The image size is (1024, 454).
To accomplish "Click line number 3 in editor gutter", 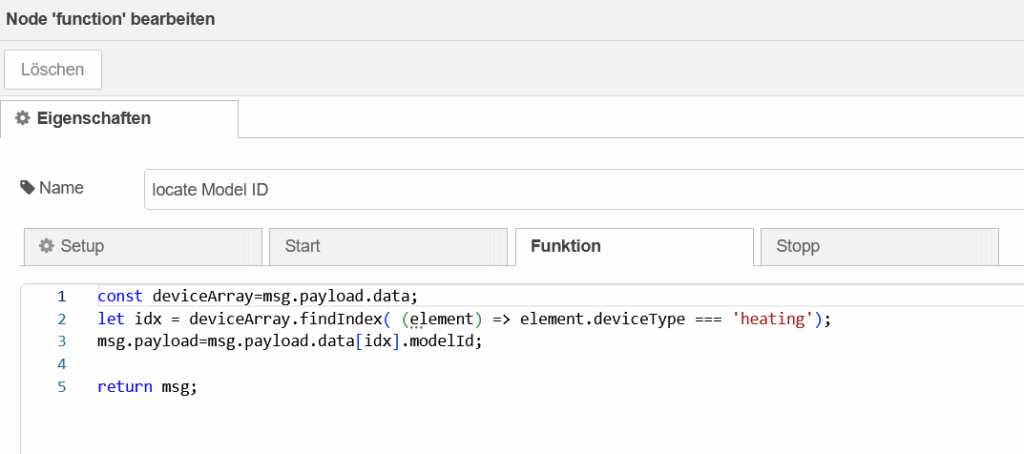I will 61,341.
